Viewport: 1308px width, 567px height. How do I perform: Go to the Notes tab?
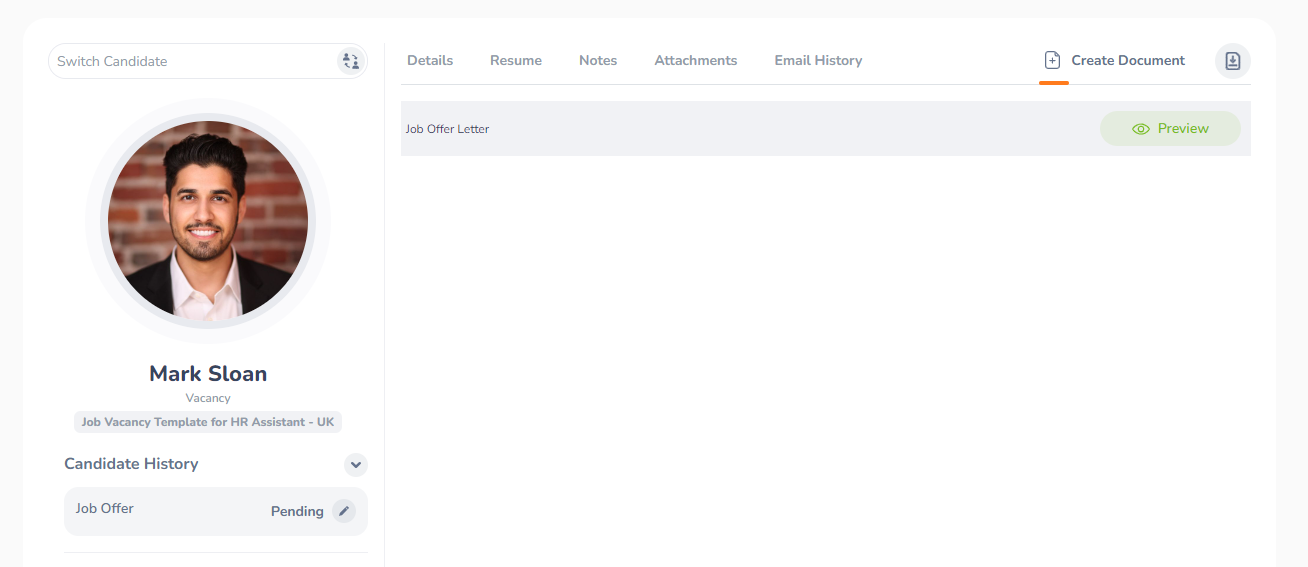coord(598,61)
